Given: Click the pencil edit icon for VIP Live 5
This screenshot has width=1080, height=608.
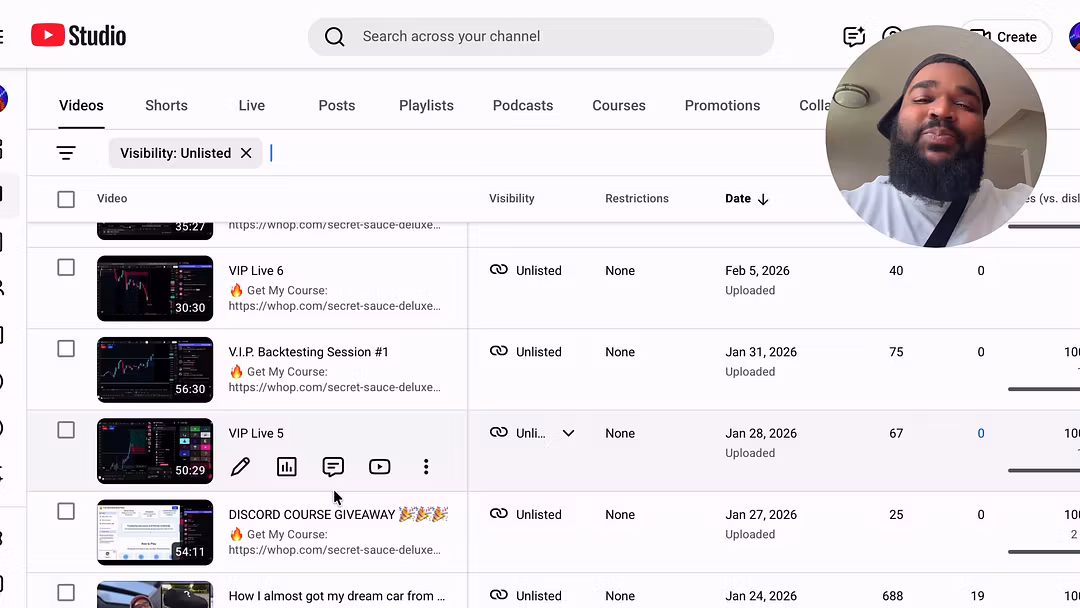Looking at the screenshot, I should tap(240, 467).
